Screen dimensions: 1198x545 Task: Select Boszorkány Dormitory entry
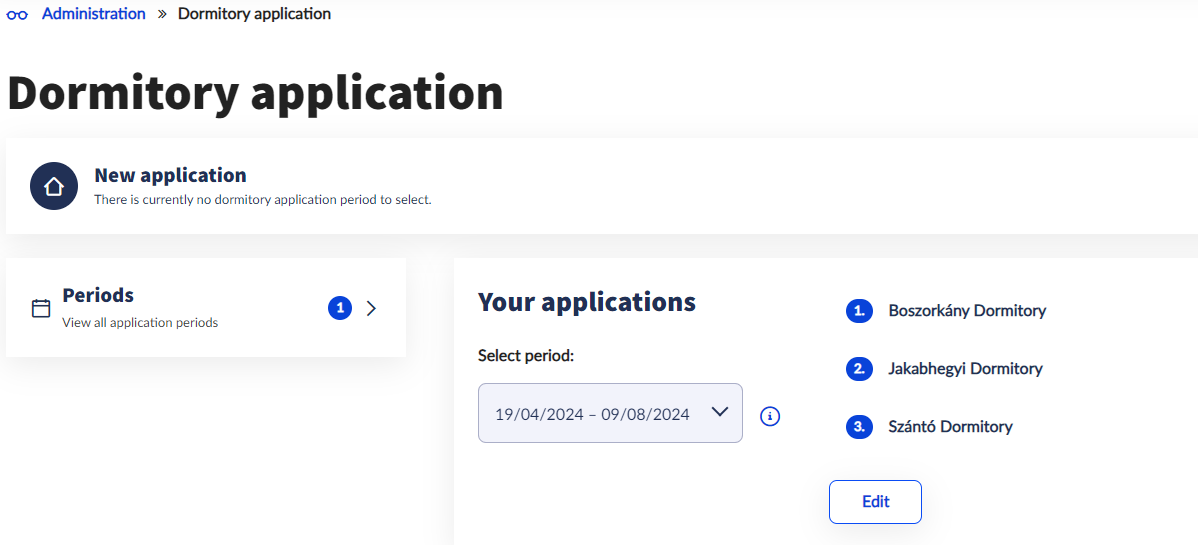point(966,311)
